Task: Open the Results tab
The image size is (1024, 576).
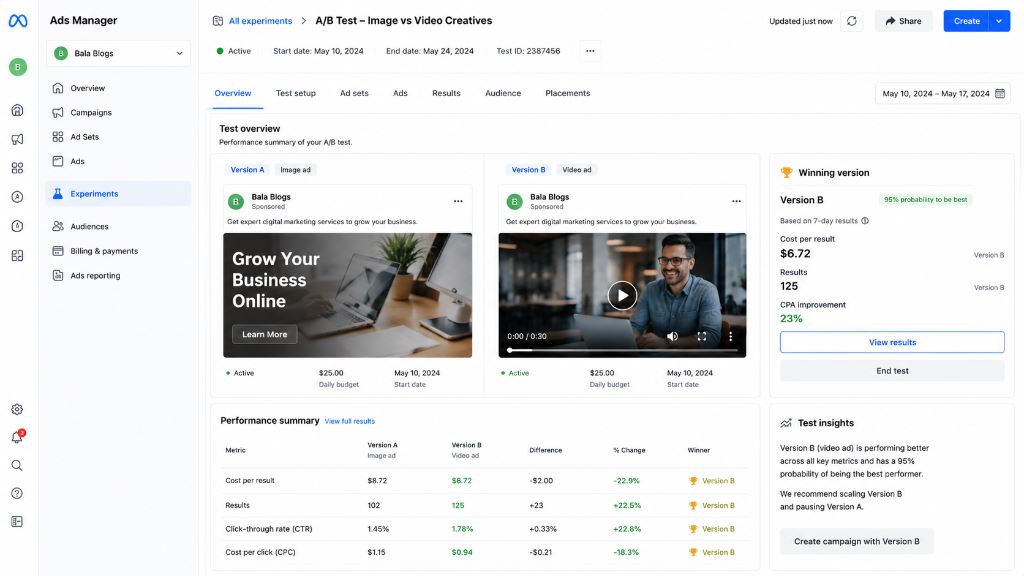Action: click(x=446, y=93)
